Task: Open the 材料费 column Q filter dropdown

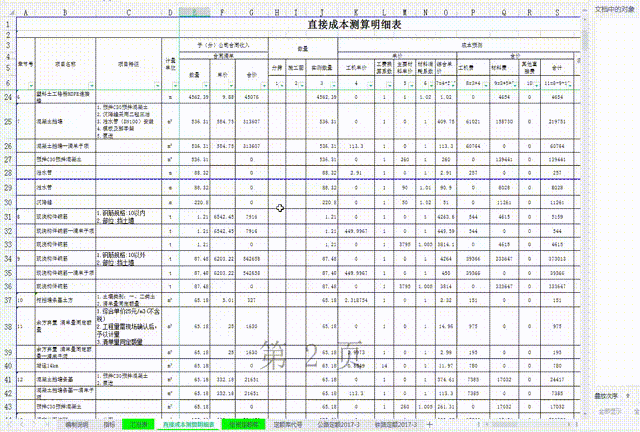Action: point(515,85)
